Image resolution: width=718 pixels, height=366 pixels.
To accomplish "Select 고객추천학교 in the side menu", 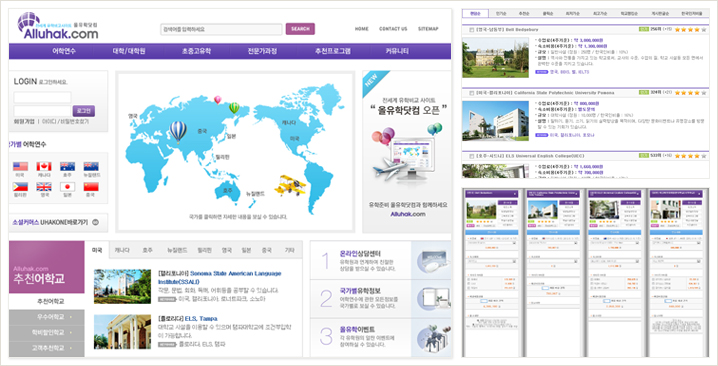I will point(47,349).
